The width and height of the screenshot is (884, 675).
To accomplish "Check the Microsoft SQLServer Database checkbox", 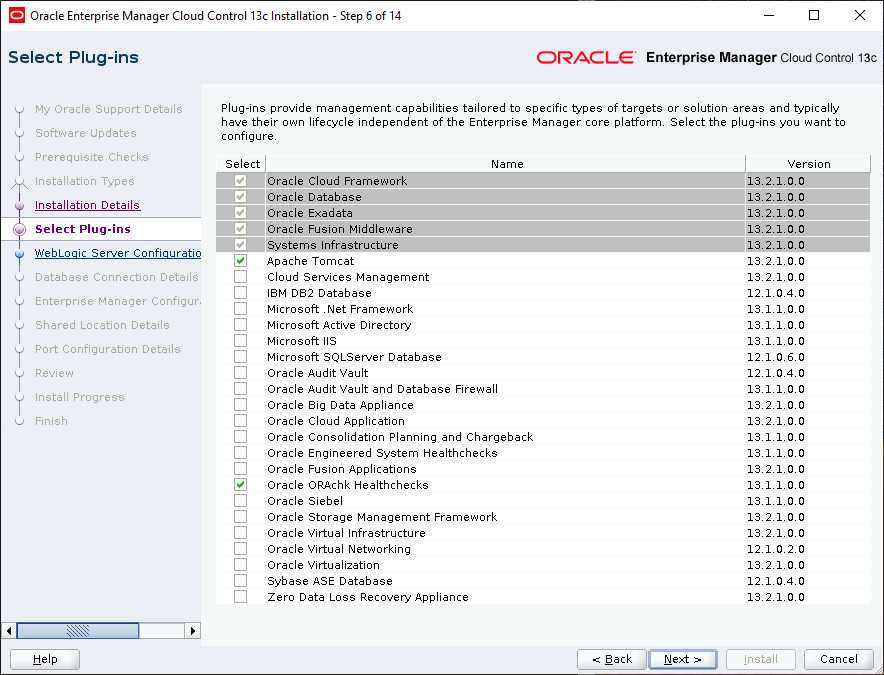I will pos(241,356).
